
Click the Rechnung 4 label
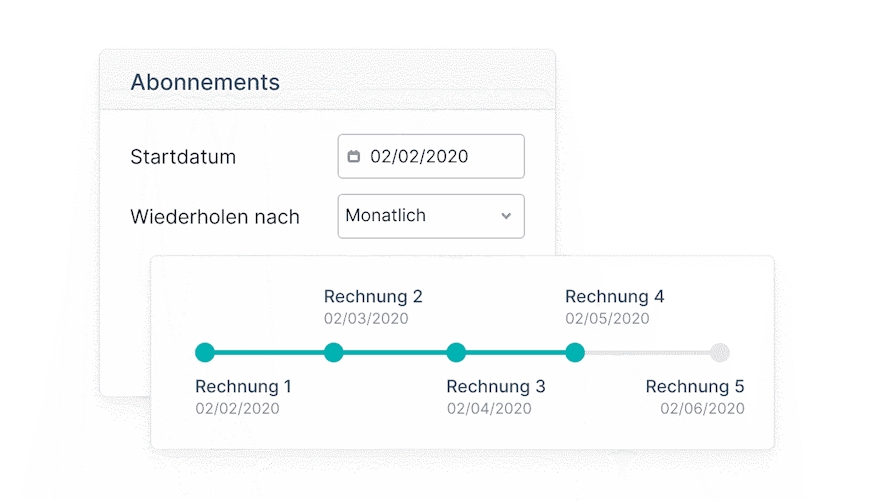click(x=614, y=297)
